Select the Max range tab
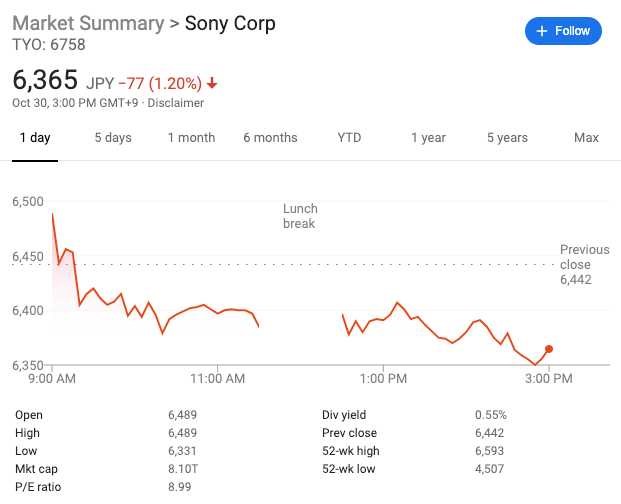The width and height of the screenshot is (621, 504). click(x=586, y=138)
